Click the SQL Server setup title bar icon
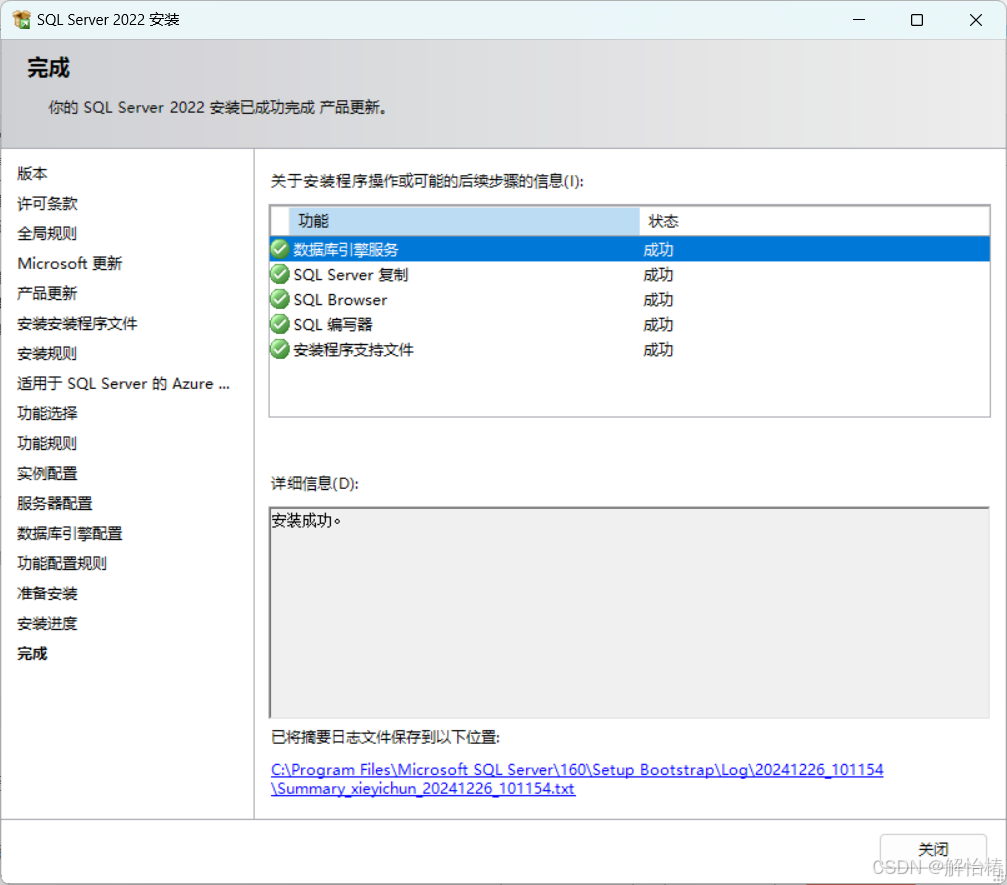The width and height of the screenshot is (1007, 885). coord(22,20)
